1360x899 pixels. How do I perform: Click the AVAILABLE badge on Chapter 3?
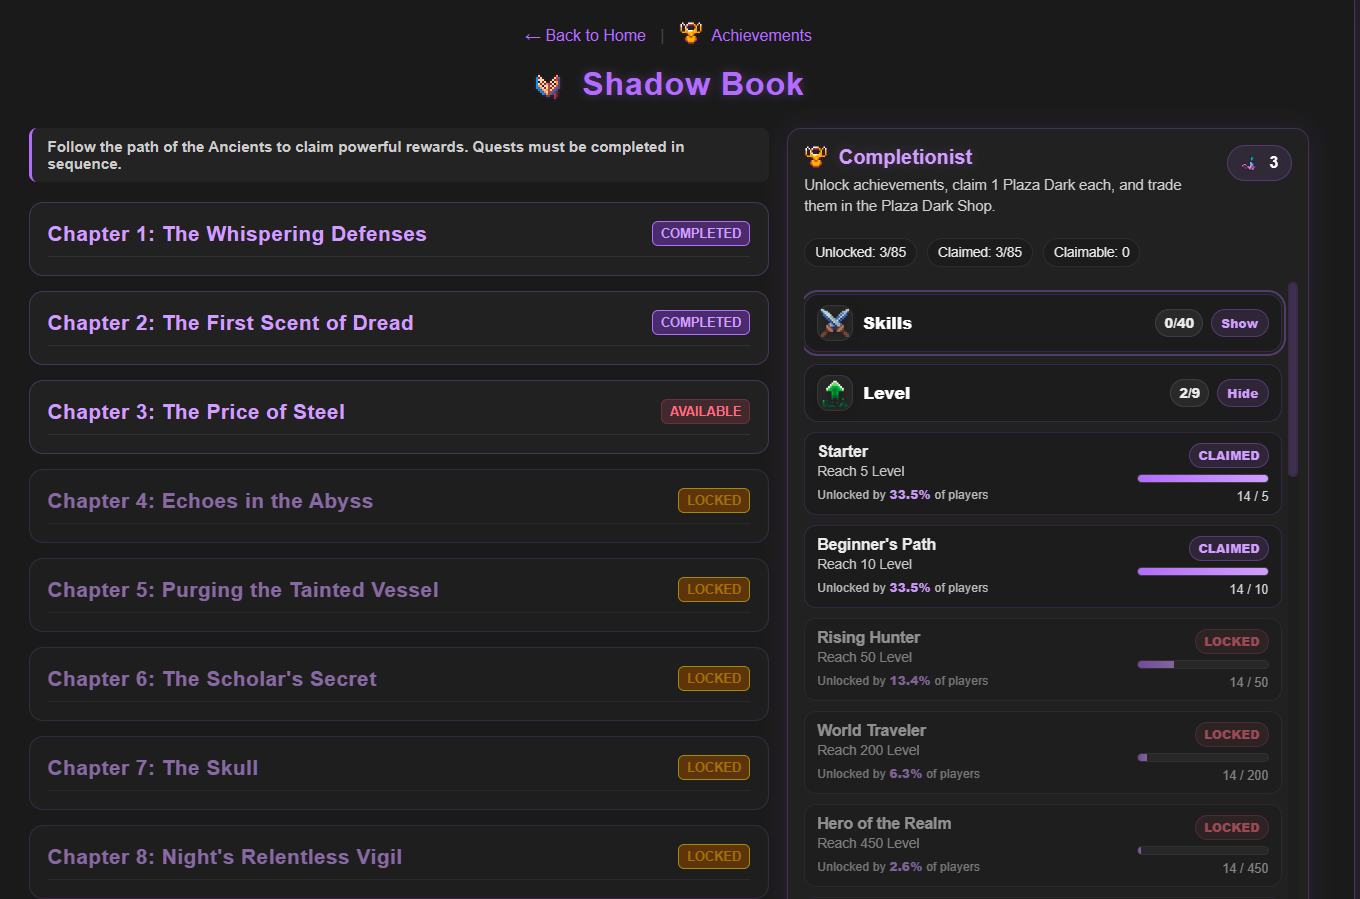705,412
